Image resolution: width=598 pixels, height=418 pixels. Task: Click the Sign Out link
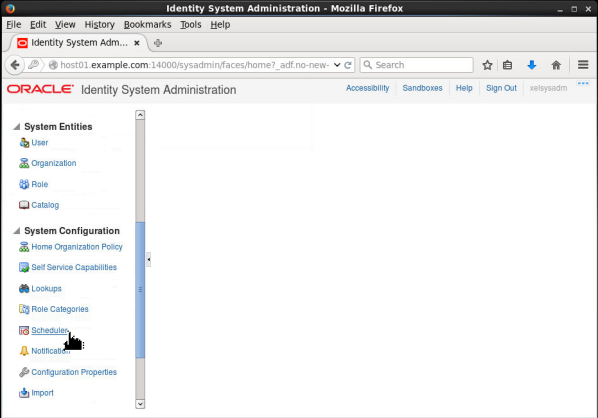point(501,88)
